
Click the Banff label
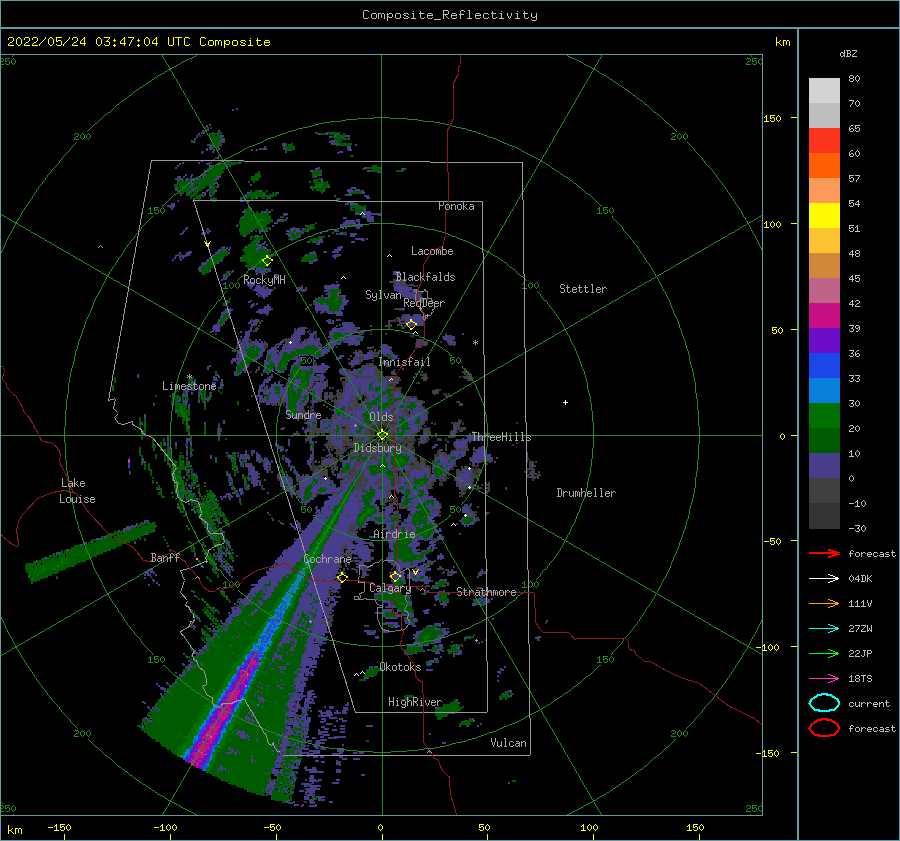(x=165, y=557)
